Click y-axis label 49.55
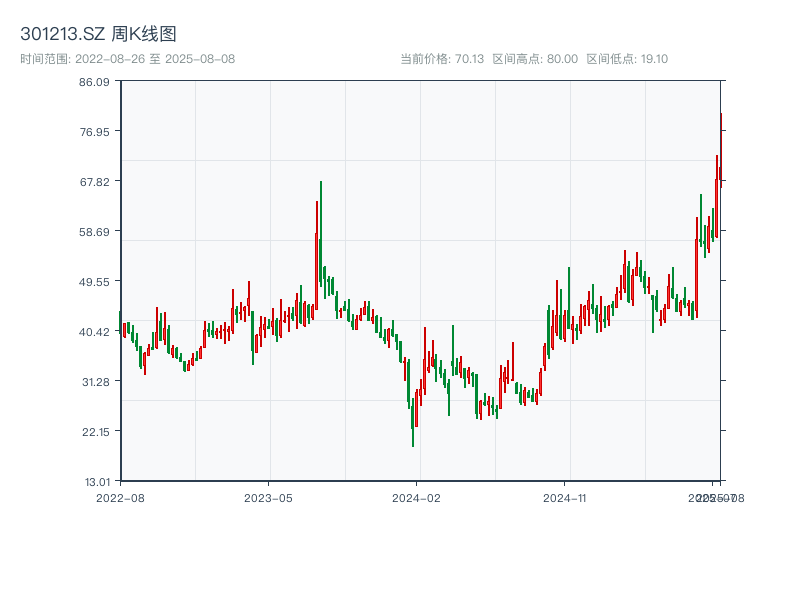The height and width of the screenshot is (600, 800). pos(94,282)
